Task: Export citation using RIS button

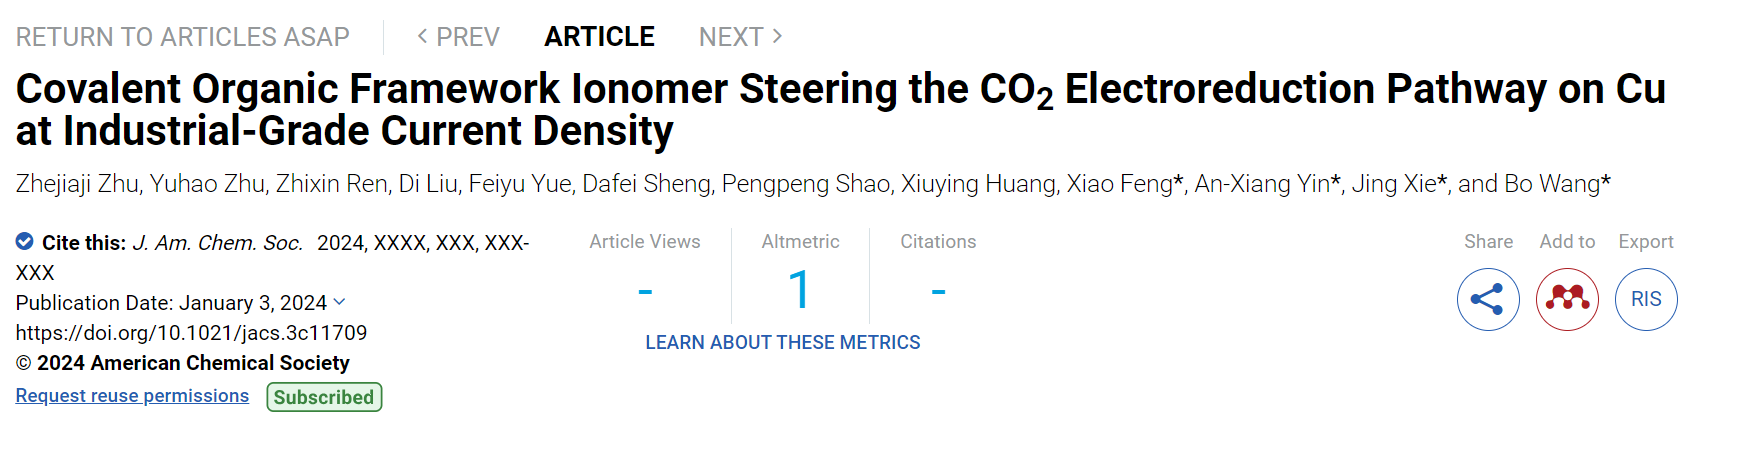Action: (x=1646, y=299)
